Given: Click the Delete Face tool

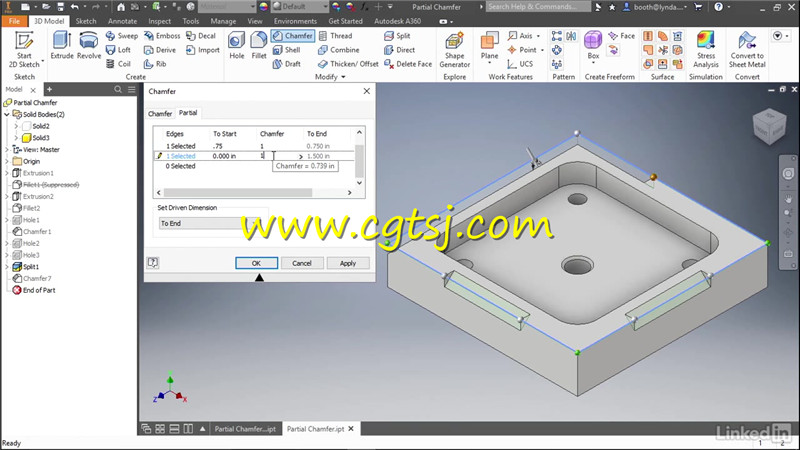Looking at the screenshot, I should [x=408, y=64].
